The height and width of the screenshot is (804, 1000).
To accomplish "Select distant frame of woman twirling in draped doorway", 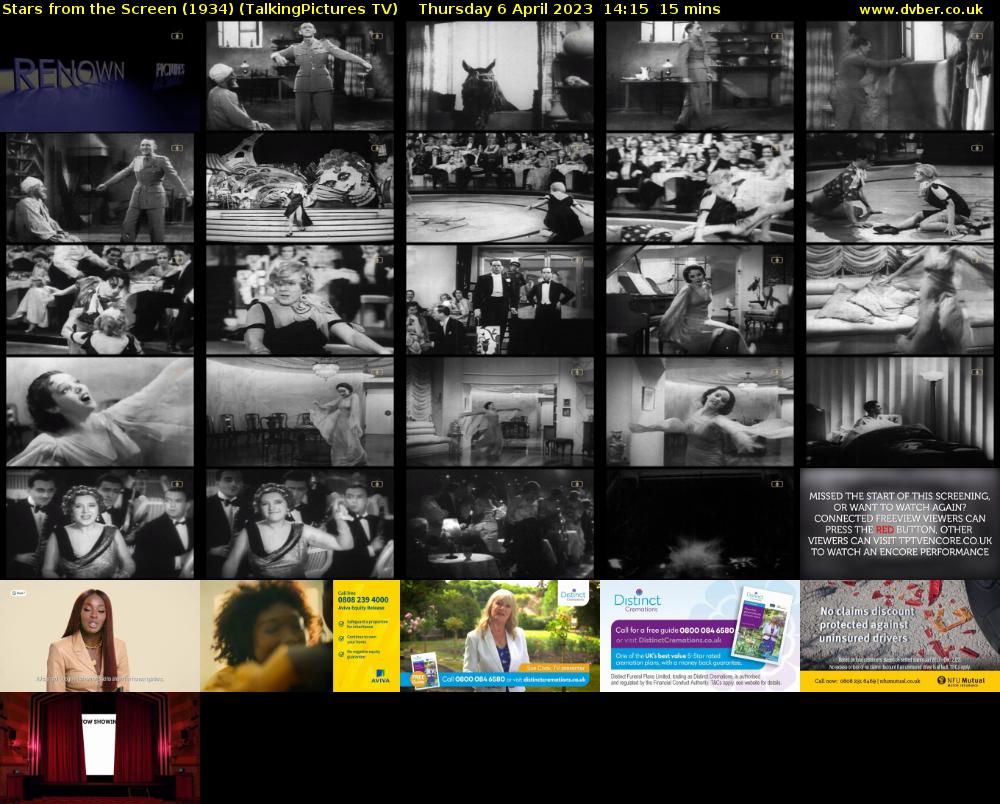I will pyautogui.click(x=500, y=412).
